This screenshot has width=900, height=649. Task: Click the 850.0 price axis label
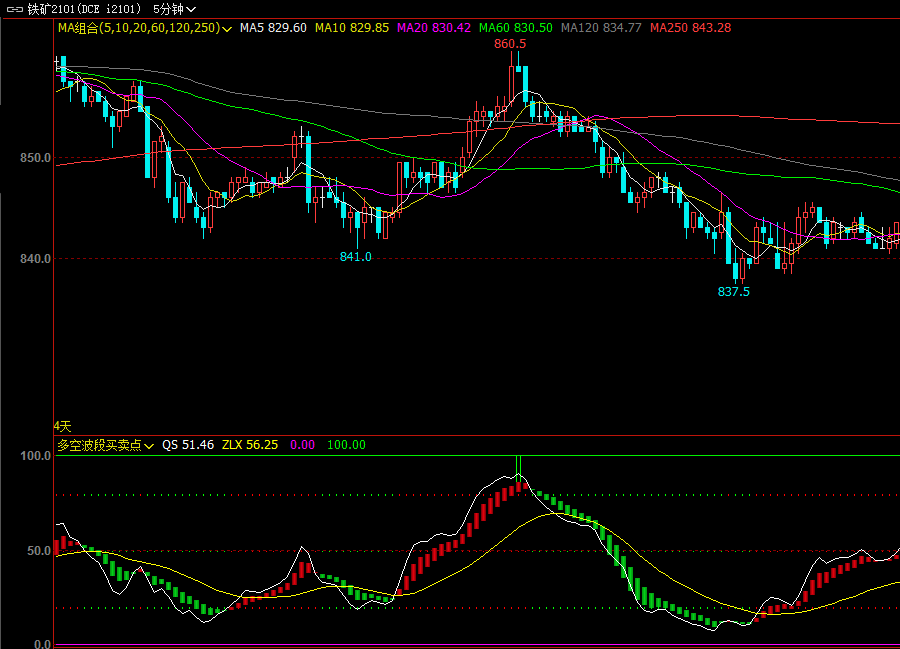(36, 158)
